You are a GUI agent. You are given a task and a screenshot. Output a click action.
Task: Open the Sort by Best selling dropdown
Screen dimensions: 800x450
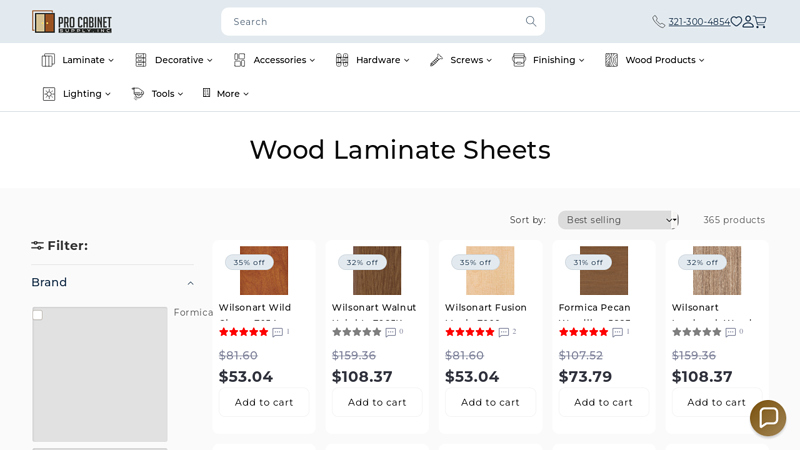point(618,220)
